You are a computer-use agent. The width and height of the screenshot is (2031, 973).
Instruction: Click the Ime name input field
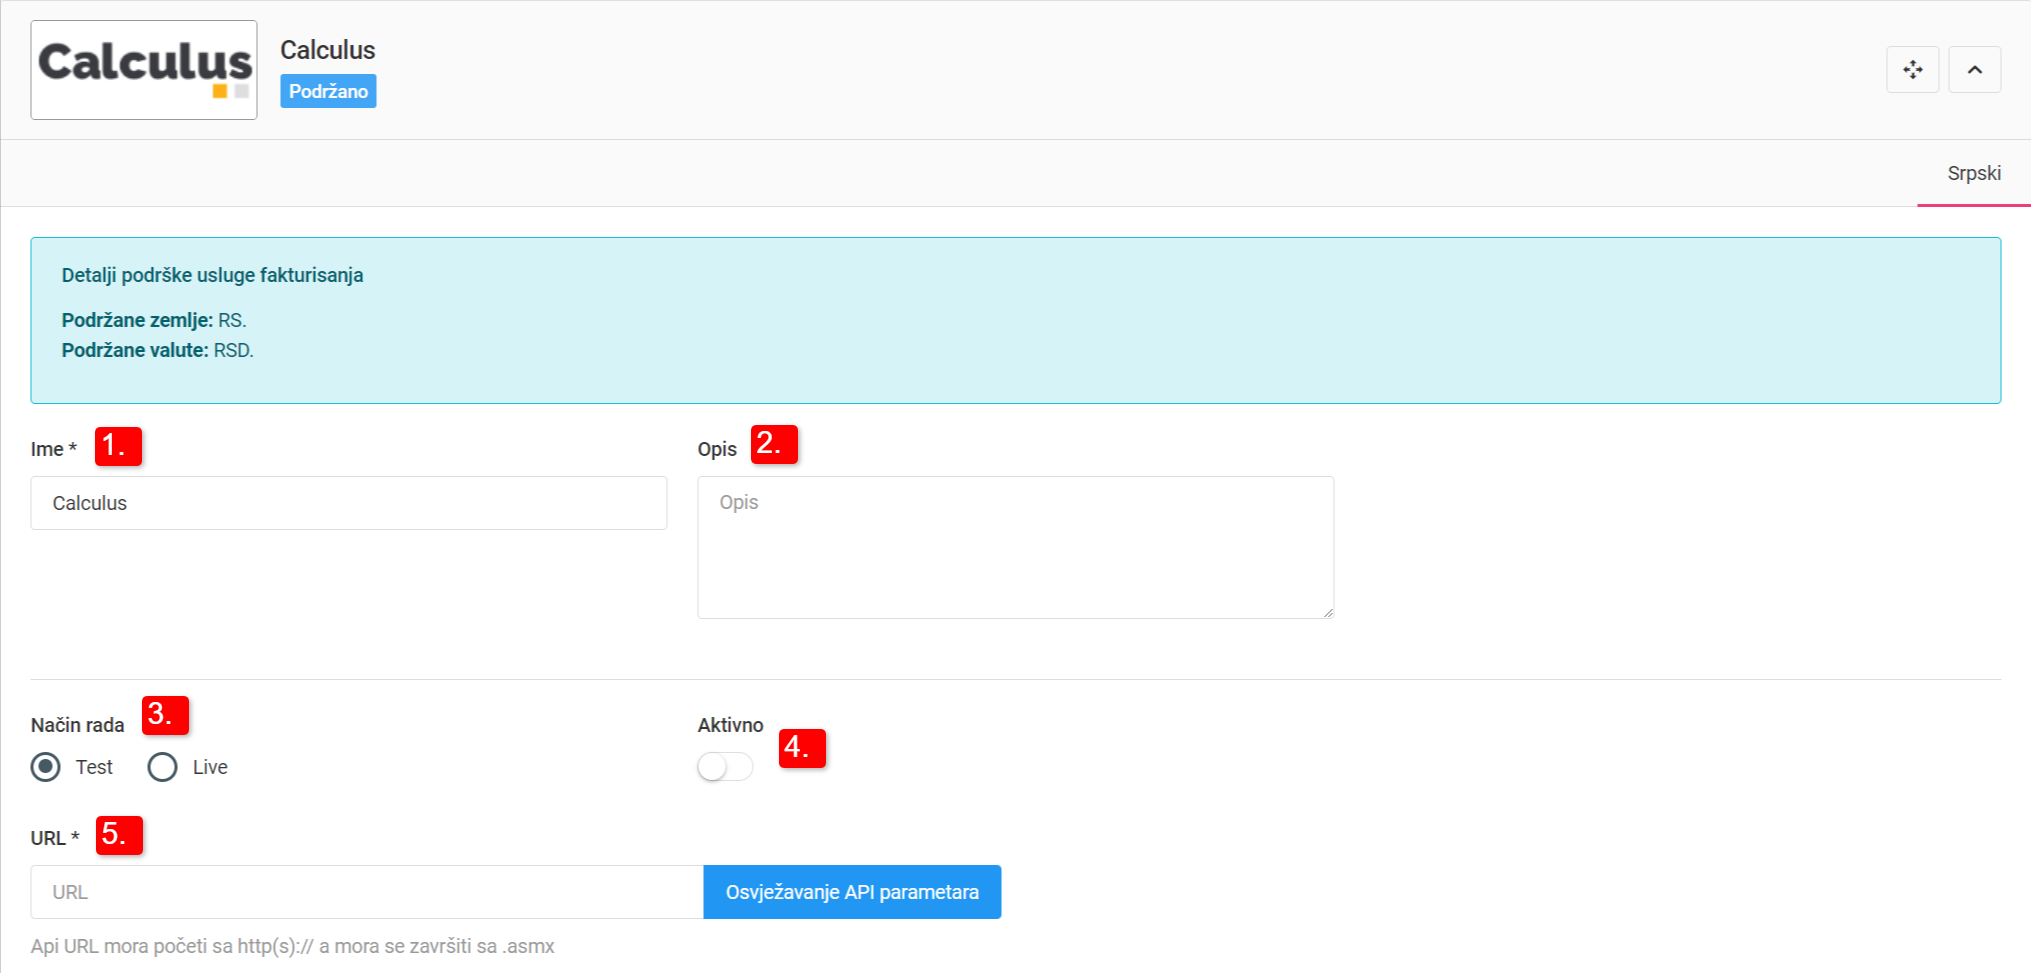pyautogui.click(x=348, y=503)
